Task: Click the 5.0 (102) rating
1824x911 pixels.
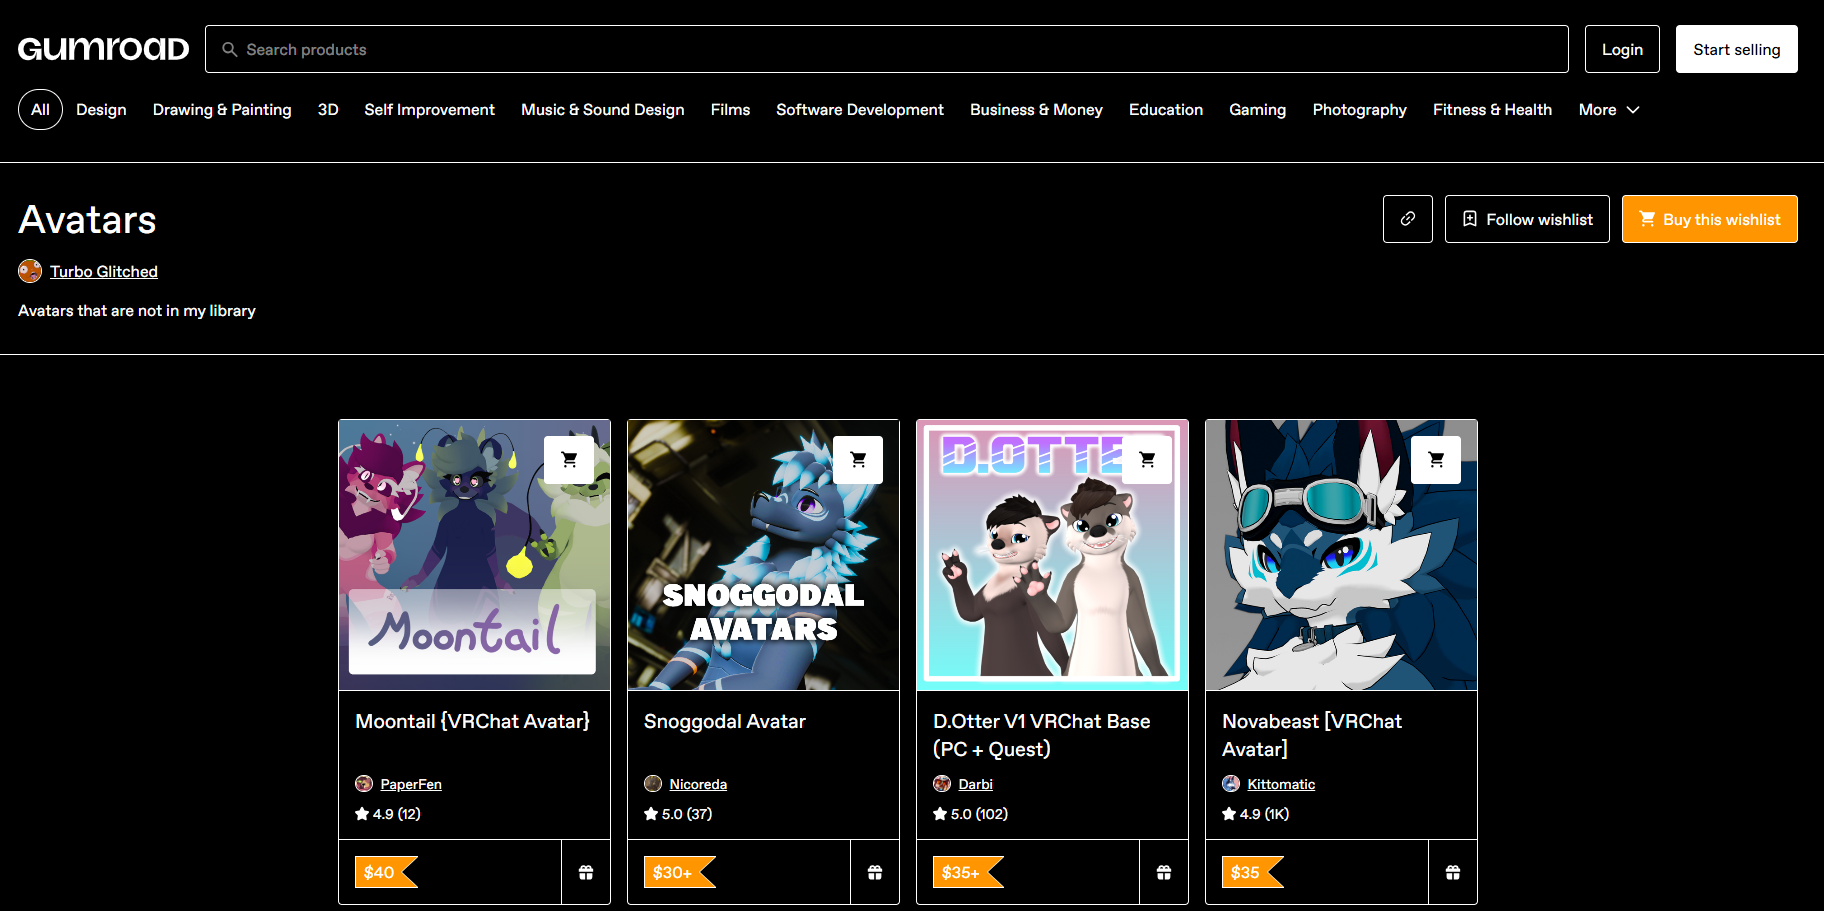Action: (x=970, y=814)
